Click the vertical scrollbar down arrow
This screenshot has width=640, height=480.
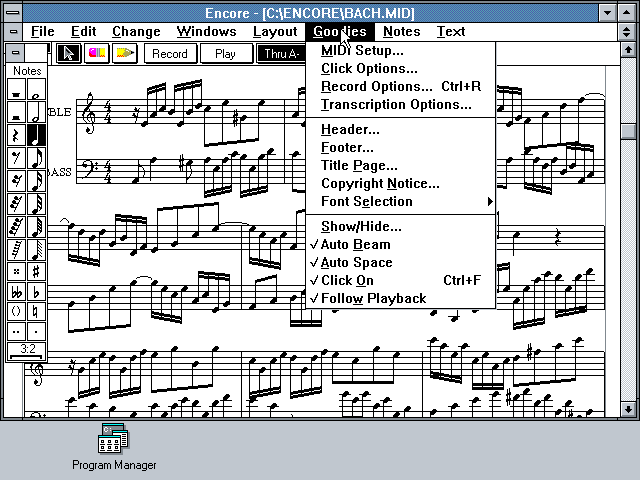(628, 409)
